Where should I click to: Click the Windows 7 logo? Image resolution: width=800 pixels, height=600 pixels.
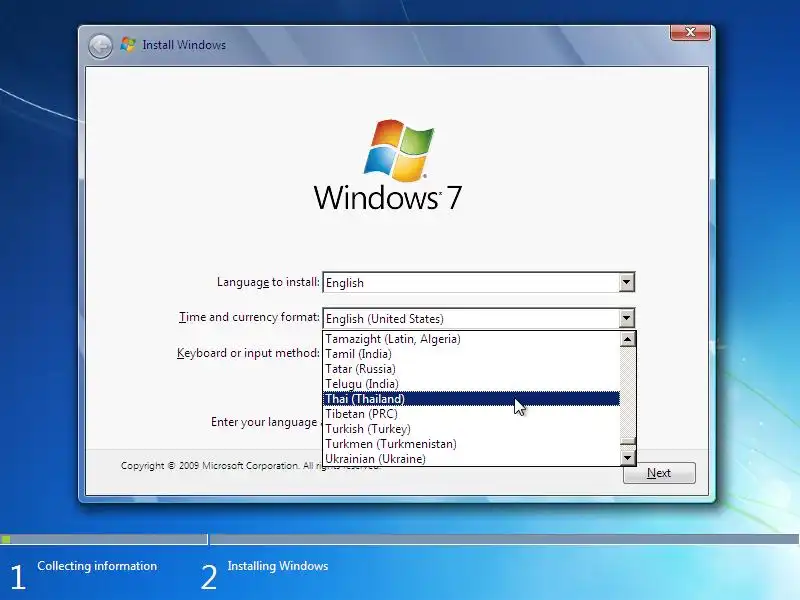[x=388, y=166]
